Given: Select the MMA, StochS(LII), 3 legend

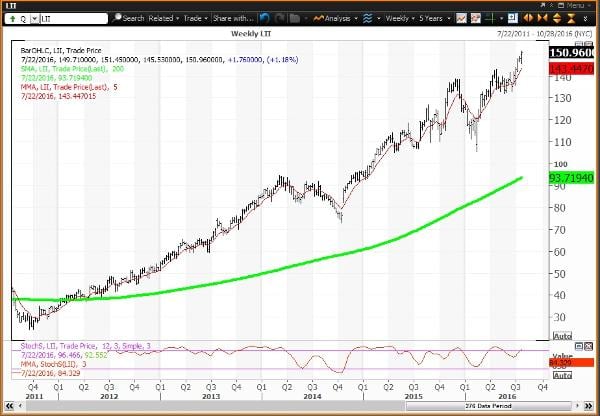Looking at the screenshot, I should [53, 364].
